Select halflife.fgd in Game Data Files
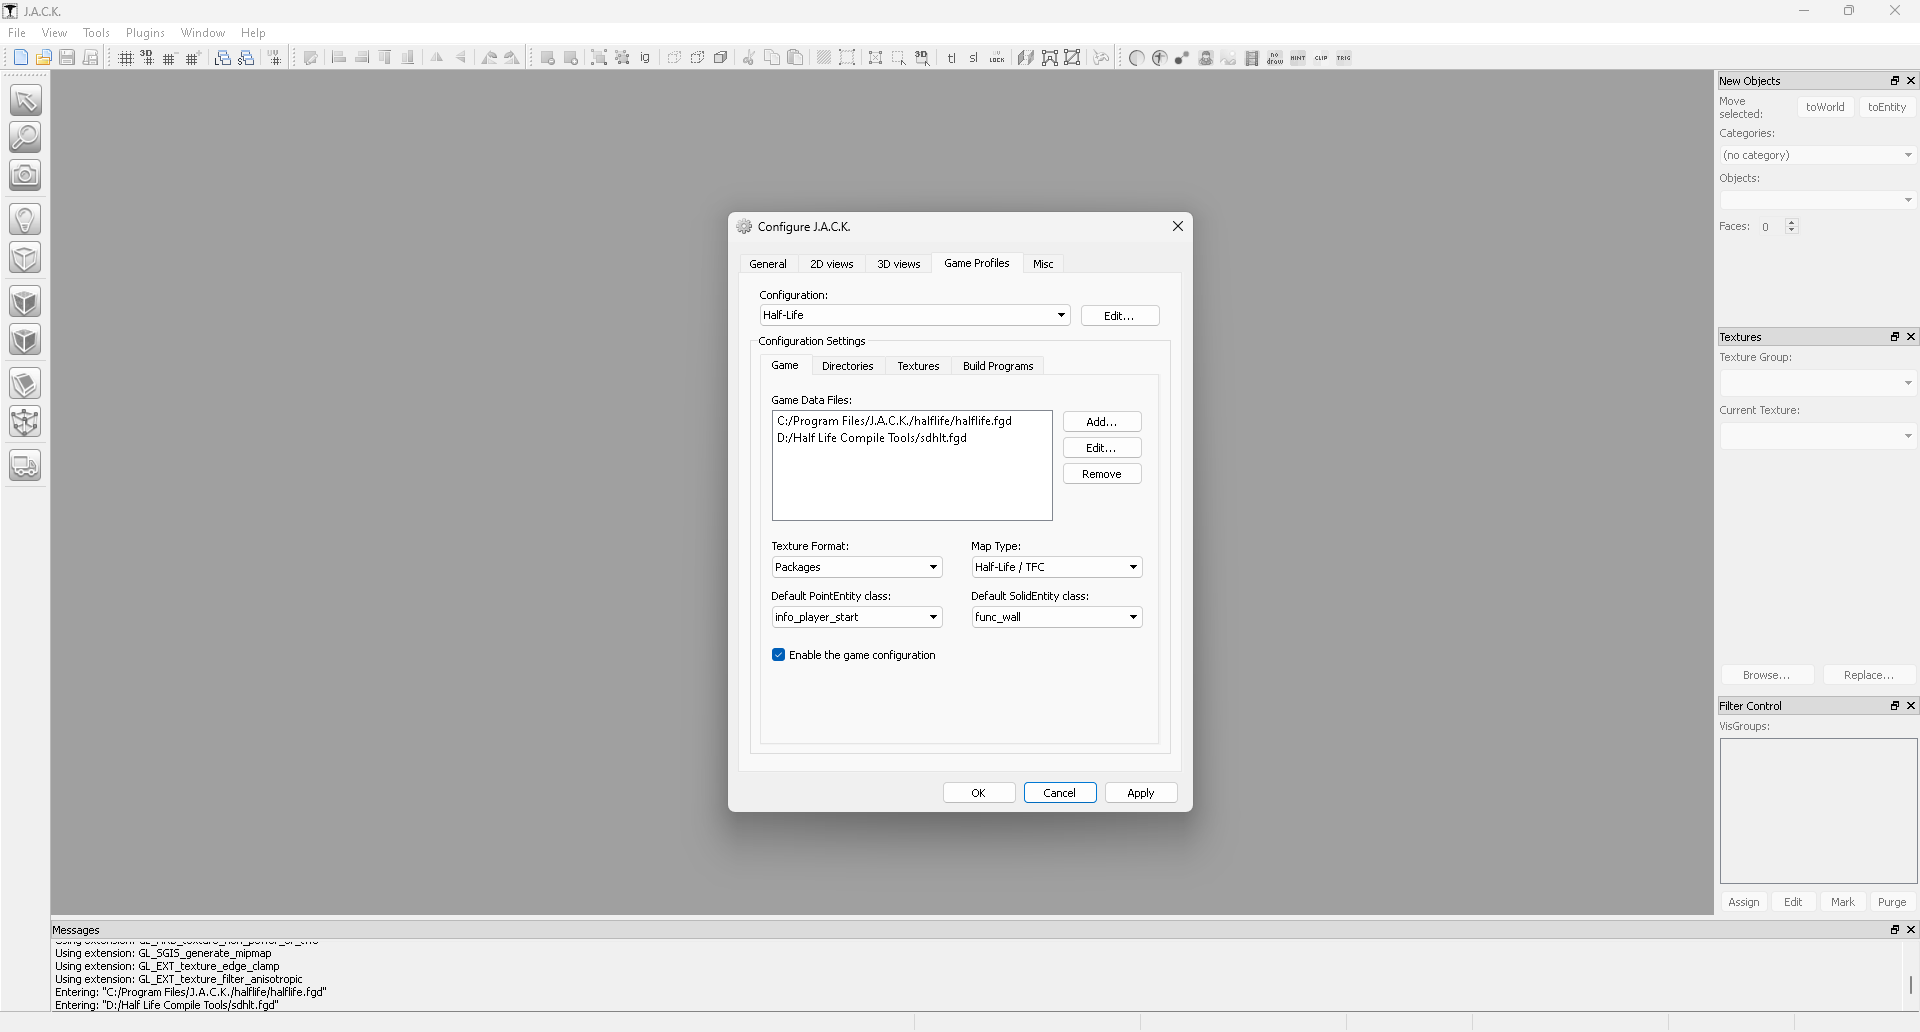This screenshot has width=1920, height=1032. 895,421
